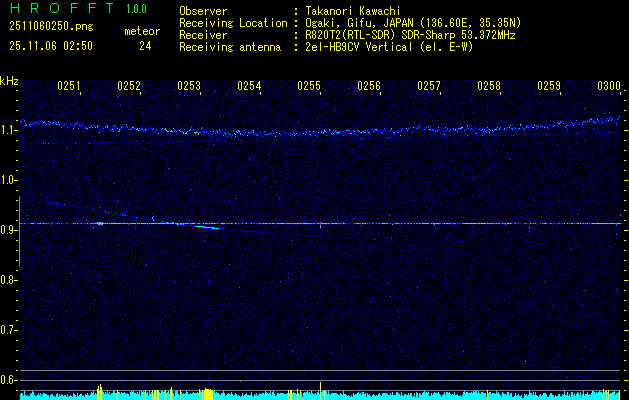This screenshot has height=400, width=629.
Task: Select the 0251 time label
Action: (x=69, y=87)
